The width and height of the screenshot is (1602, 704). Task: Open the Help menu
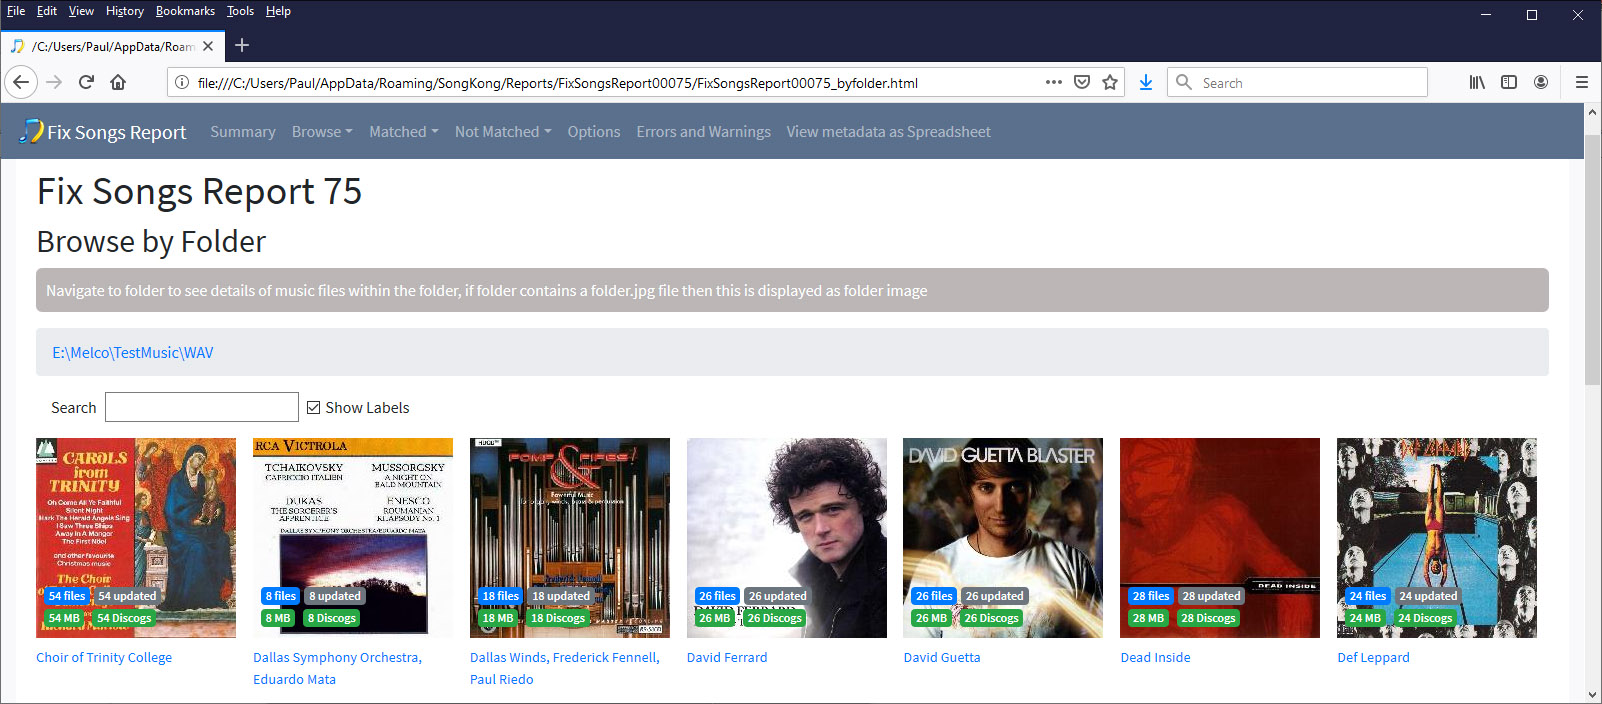tap(278, 11)
